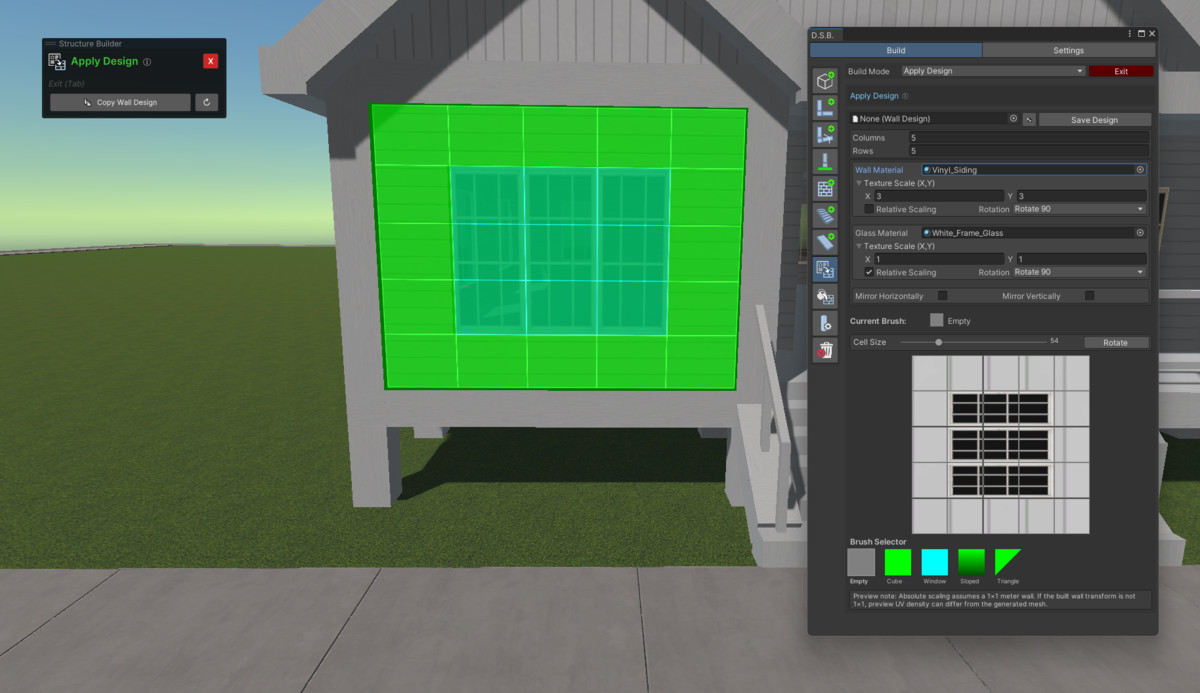Viewport: 1200px width, 693px height.
Task: Uncheck Glass Material Relative Scaling checkbox
Action: (868, 272)
